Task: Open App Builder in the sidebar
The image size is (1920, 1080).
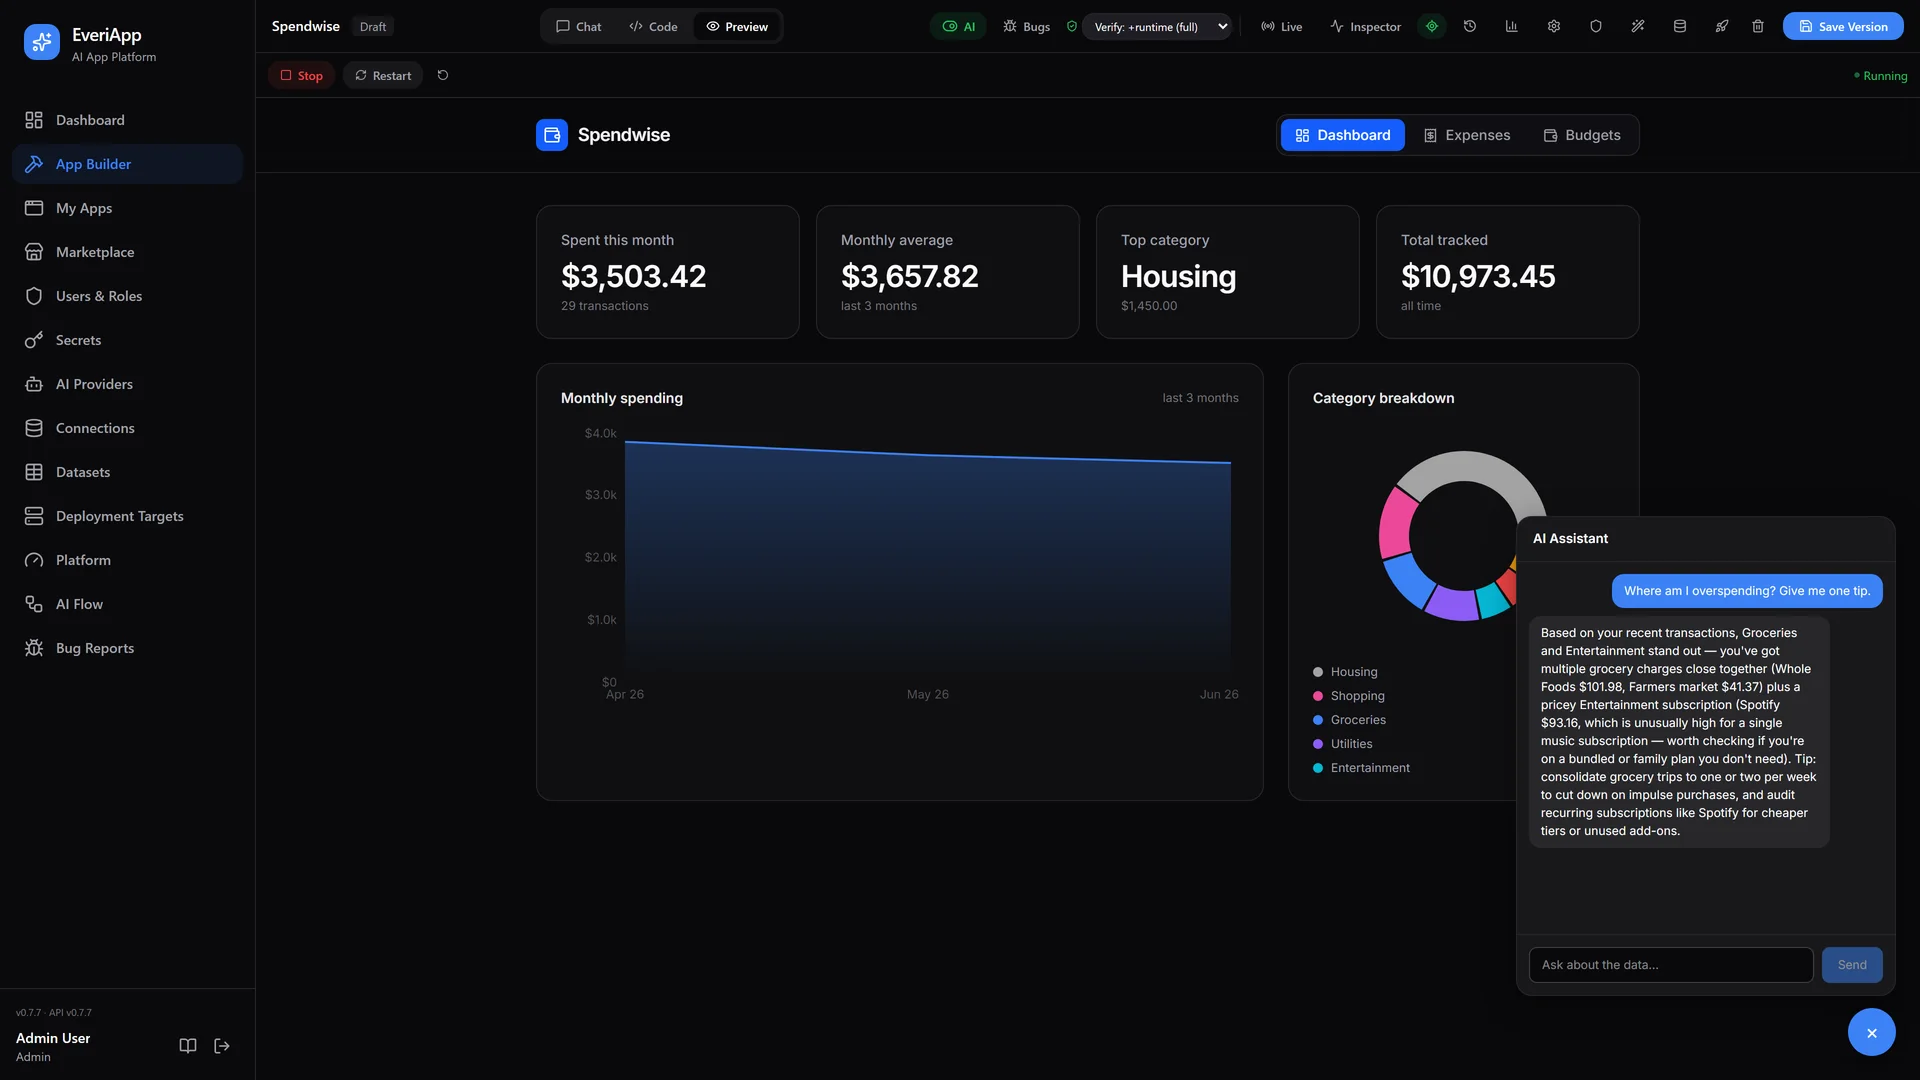Action: [127, 164]
